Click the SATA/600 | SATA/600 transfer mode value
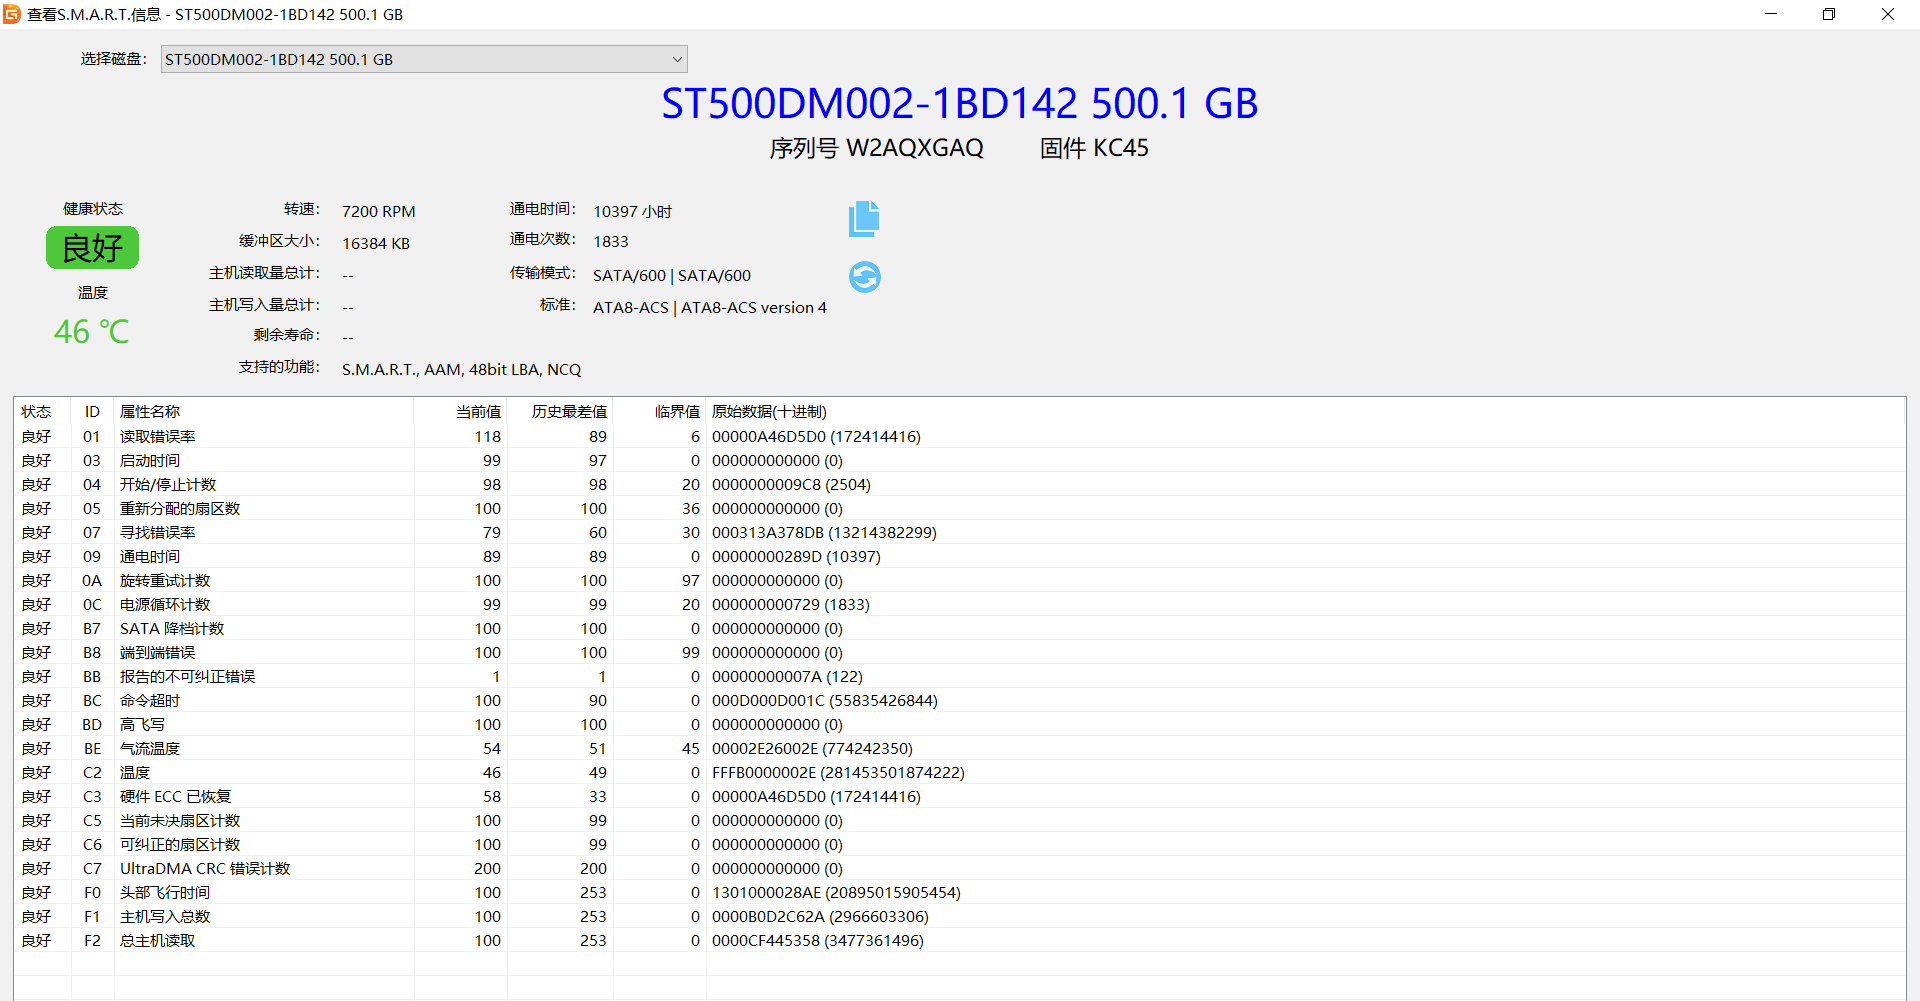Viewport: 1920px width, 1001px height. coord(672,276)
